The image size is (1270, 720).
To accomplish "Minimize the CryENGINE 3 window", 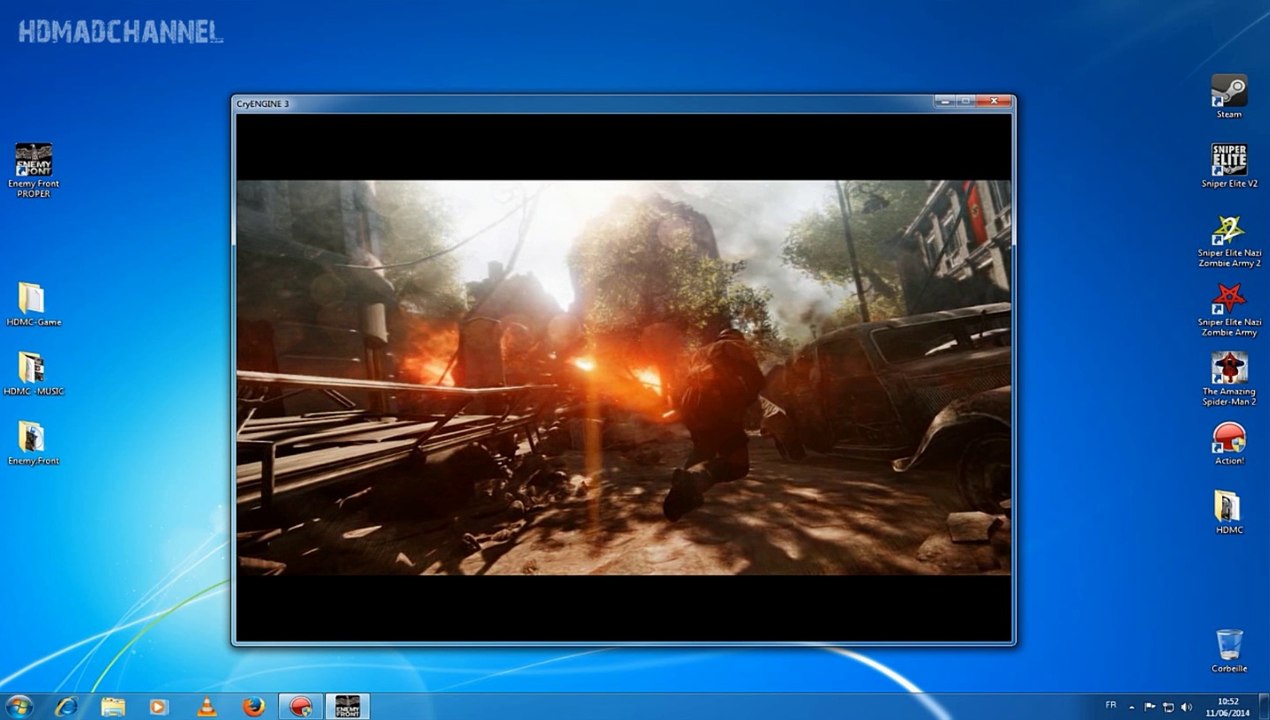I will click(x=944, y=101).
